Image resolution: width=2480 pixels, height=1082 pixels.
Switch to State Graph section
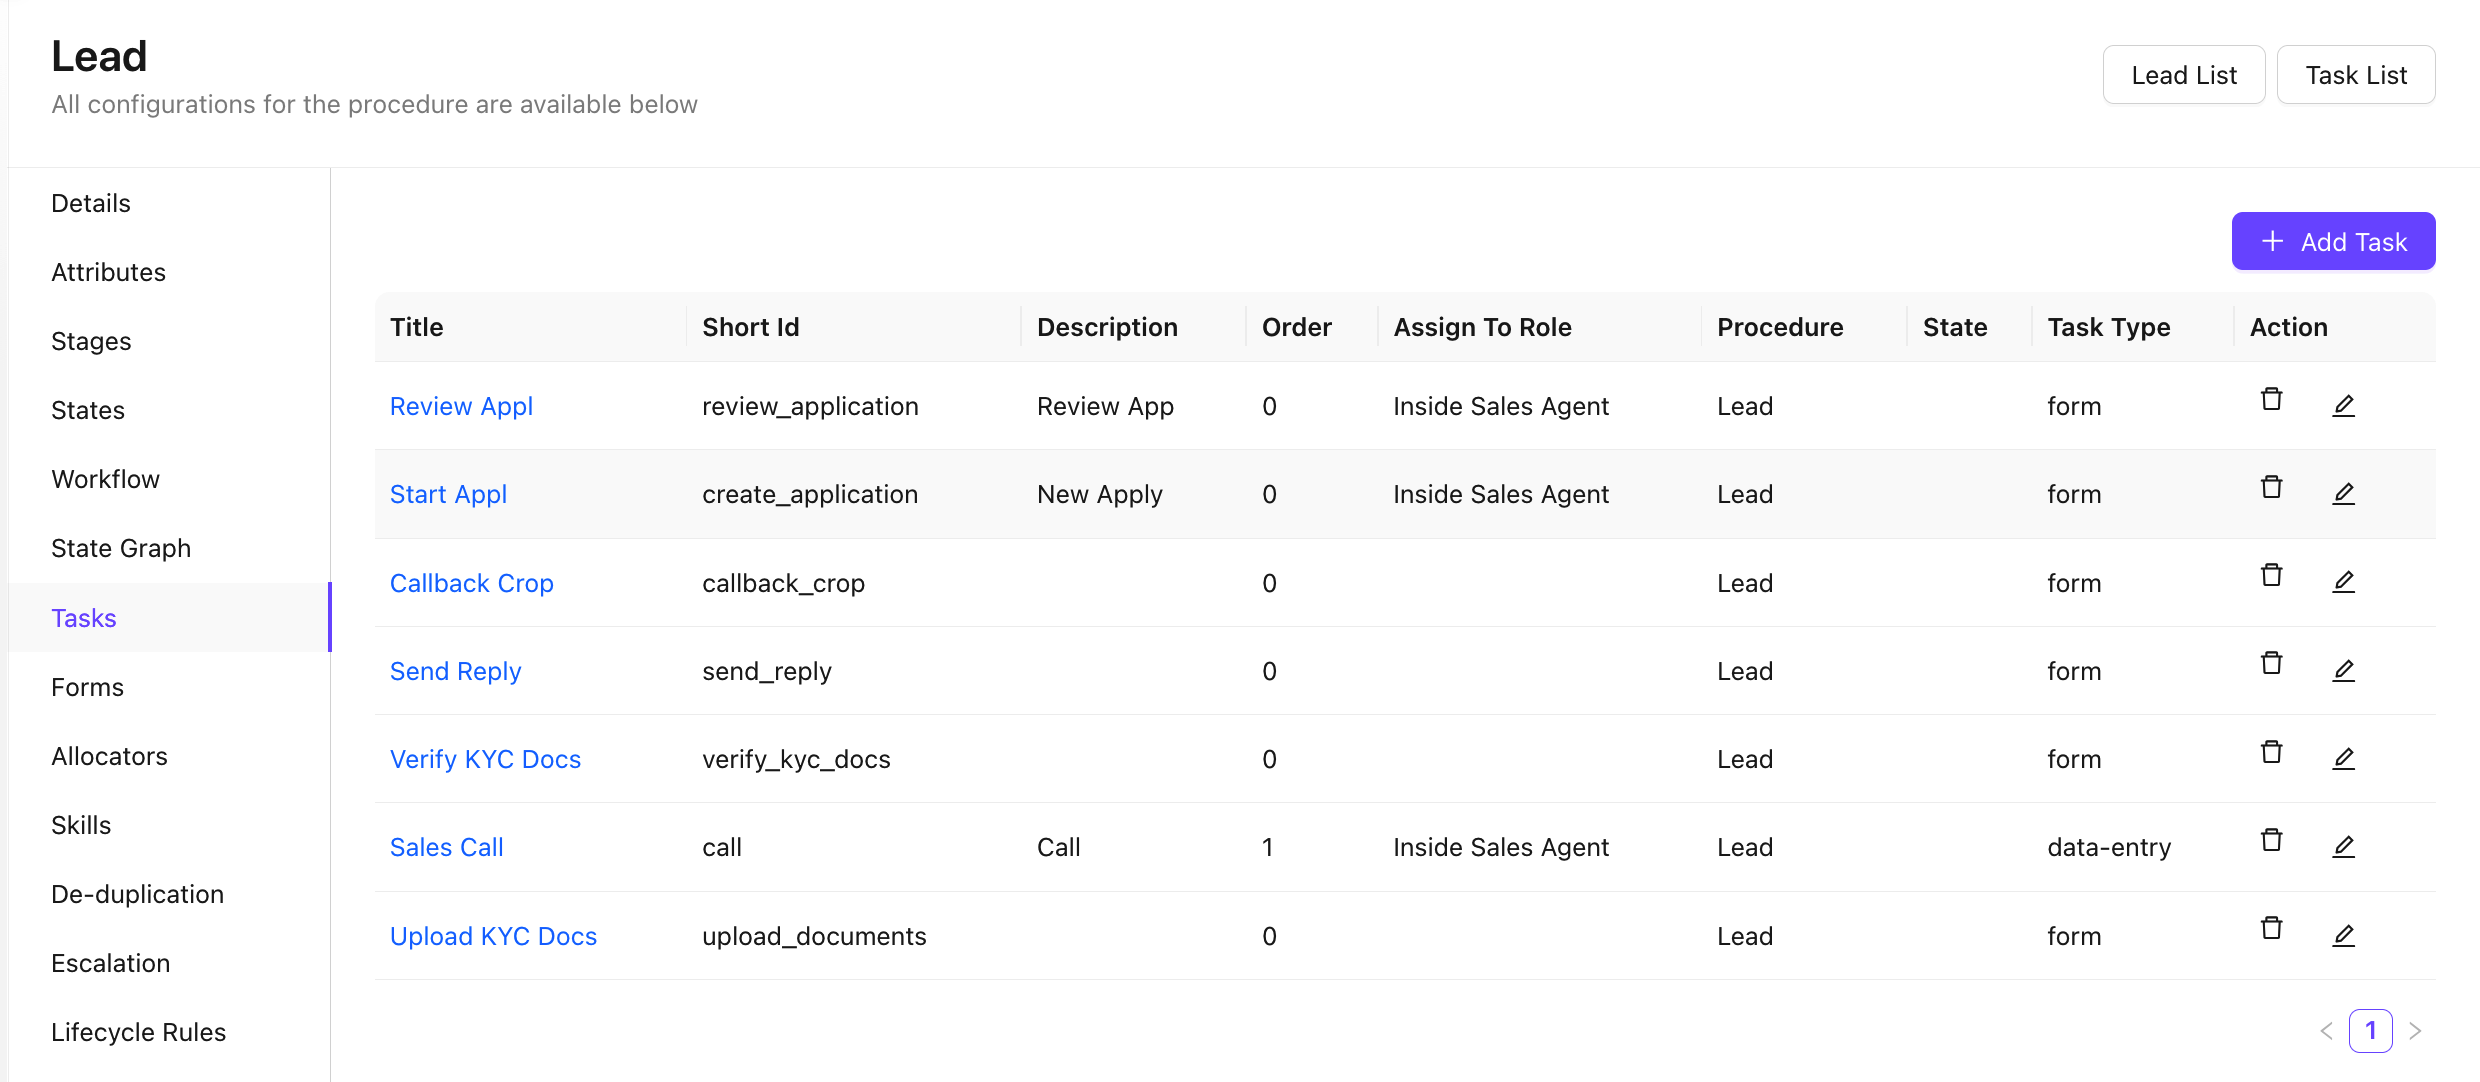pos(120,548)
